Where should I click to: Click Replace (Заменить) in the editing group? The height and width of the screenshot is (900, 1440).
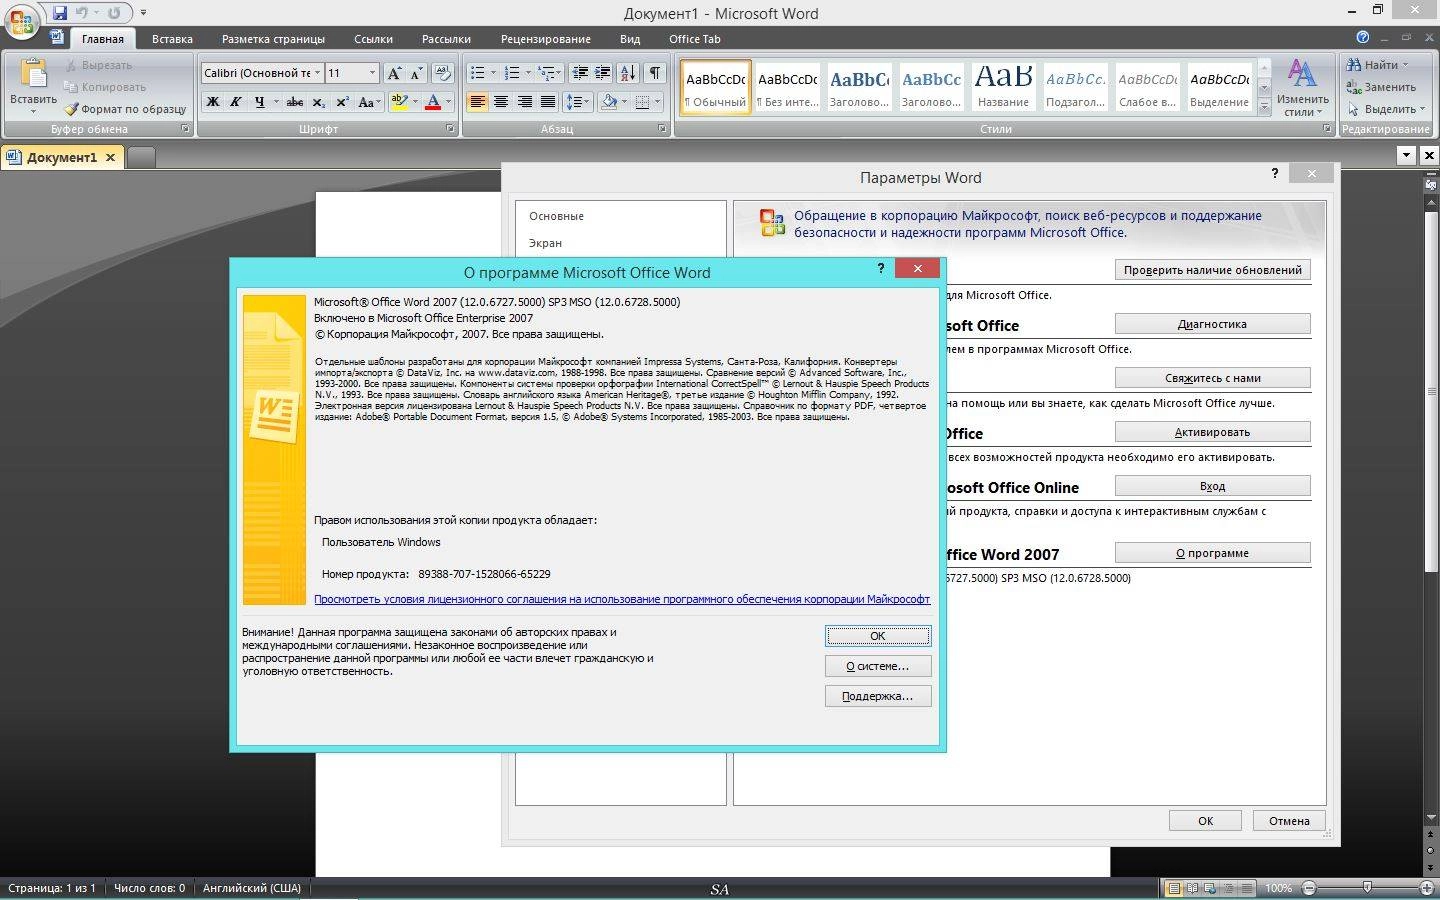tap(1382, 87)
